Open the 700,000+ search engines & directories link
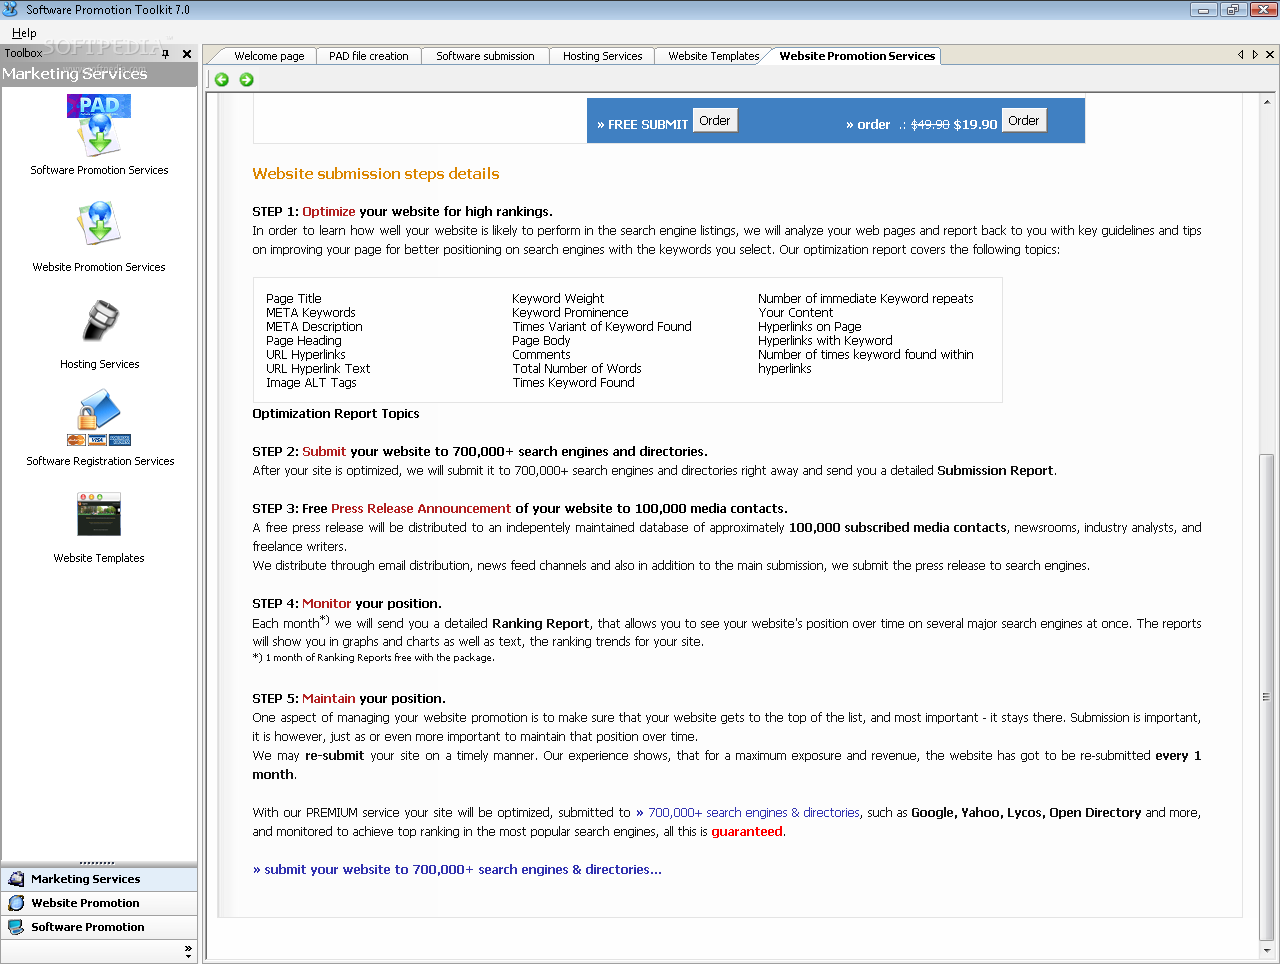The image size is (1280, 964). click(748, 813)
